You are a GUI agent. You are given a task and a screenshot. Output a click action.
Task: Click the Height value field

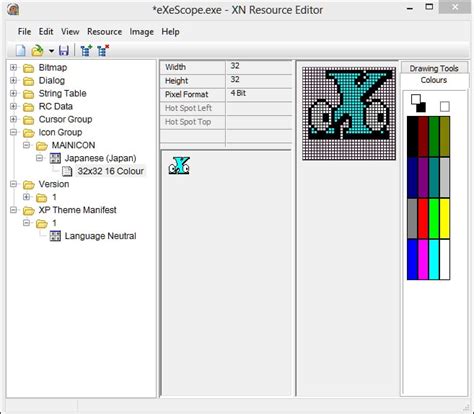coord(259,80)
